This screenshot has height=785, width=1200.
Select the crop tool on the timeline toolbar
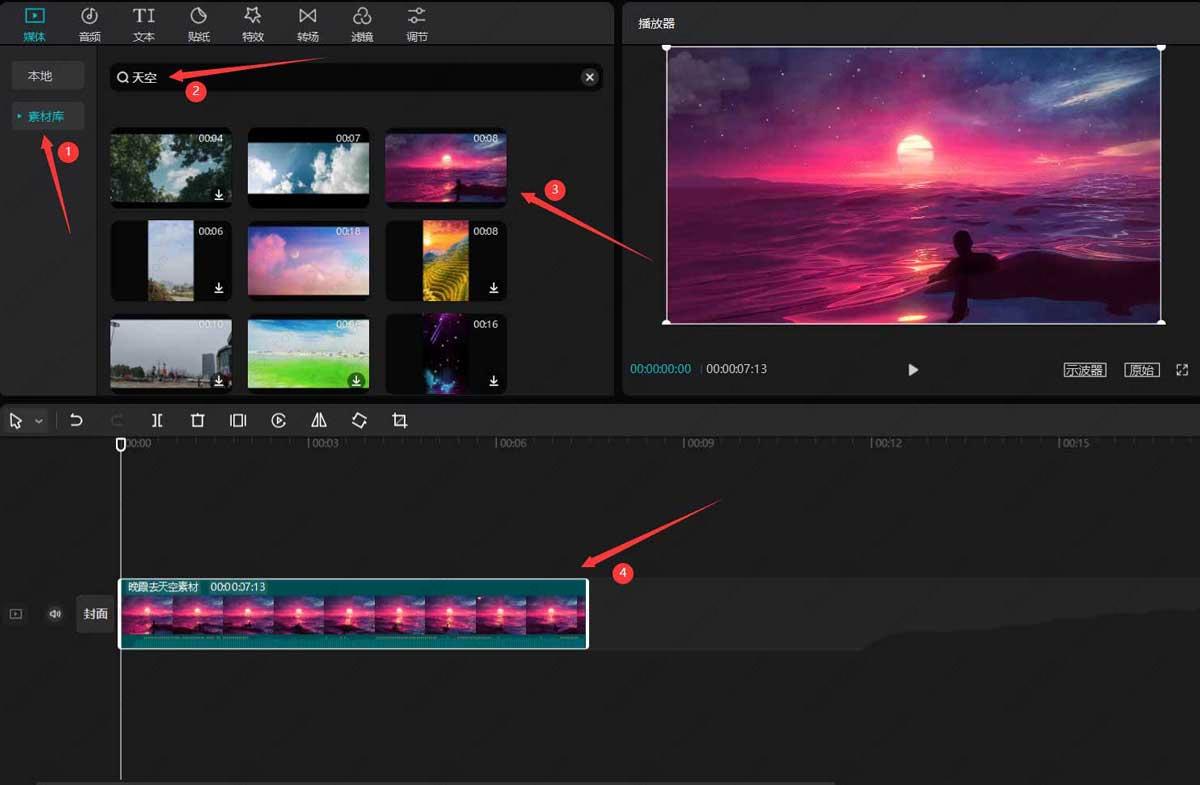[399, 420]
